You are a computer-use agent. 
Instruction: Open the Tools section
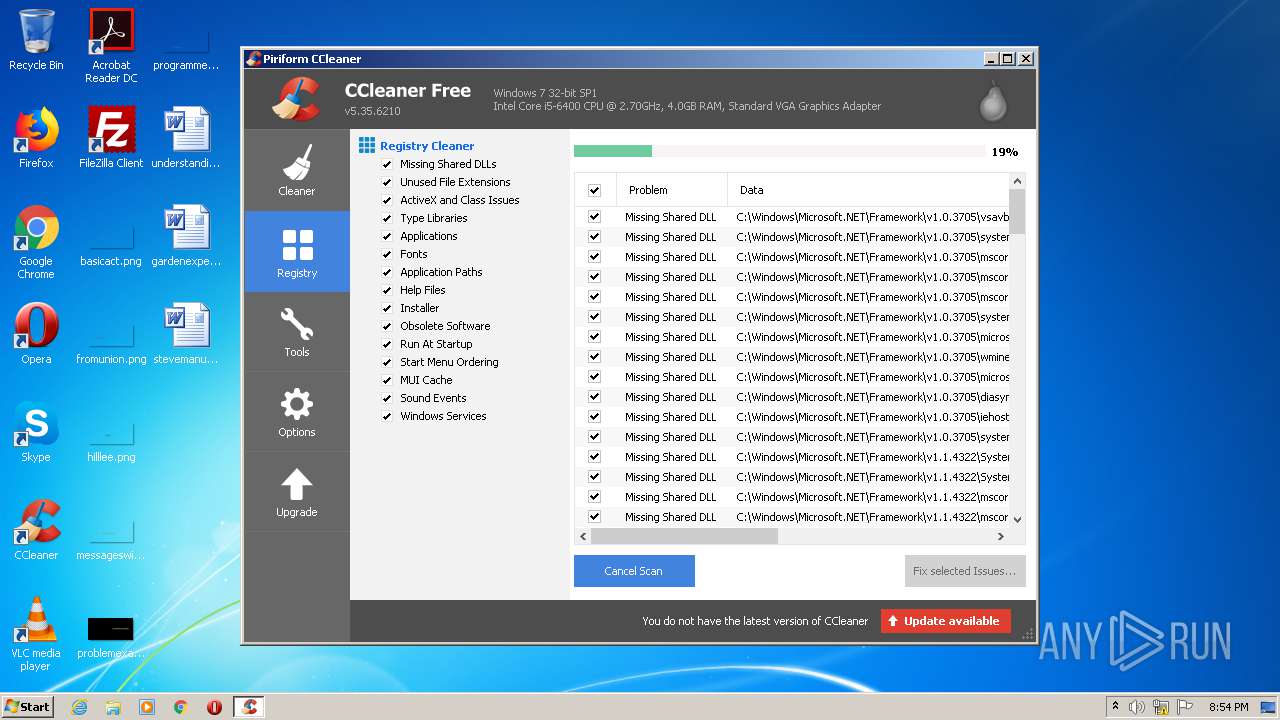pos(296,331)
